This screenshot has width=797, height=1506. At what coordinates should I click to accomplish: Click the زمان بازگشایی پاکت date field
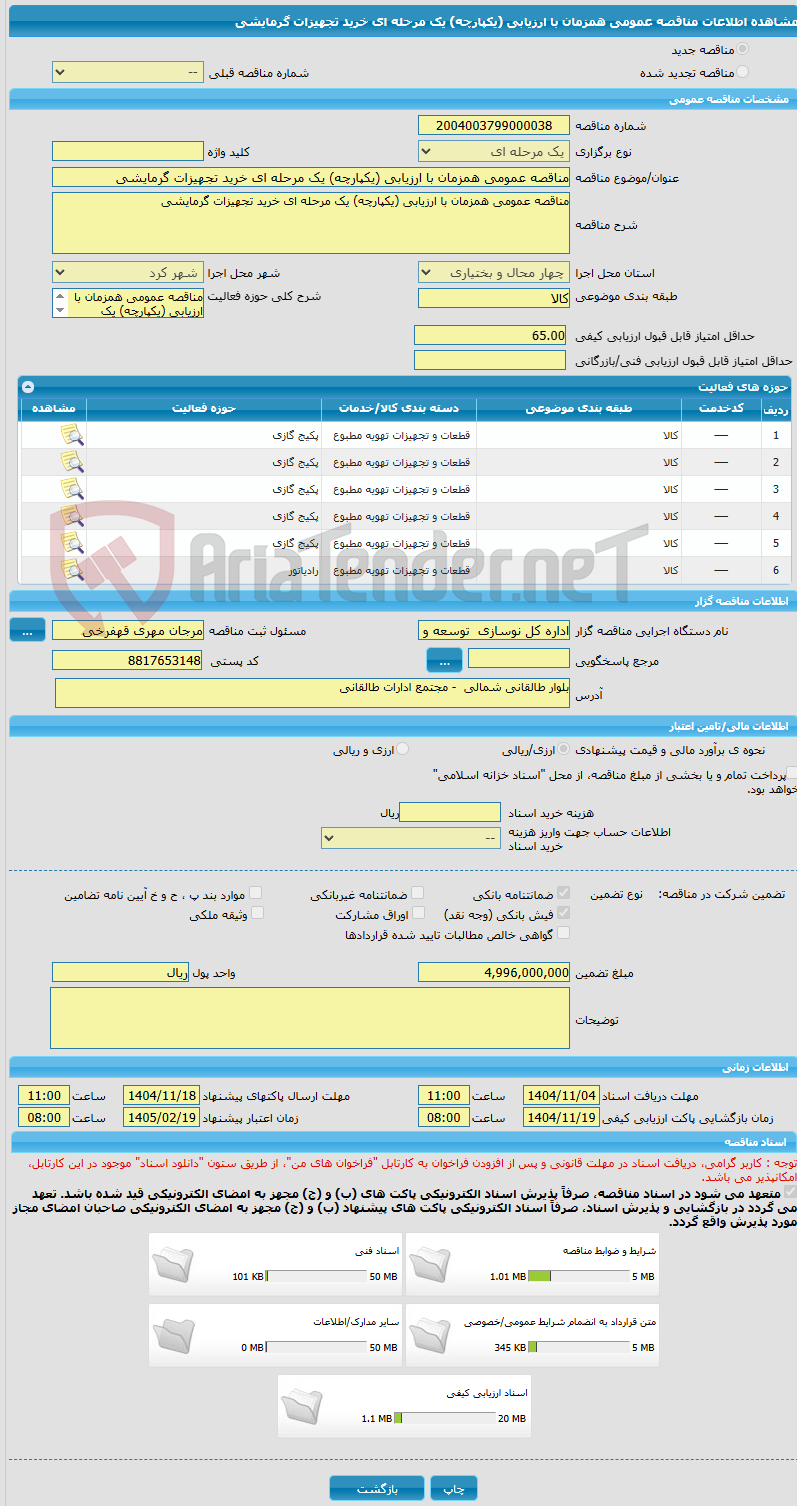561,1117
